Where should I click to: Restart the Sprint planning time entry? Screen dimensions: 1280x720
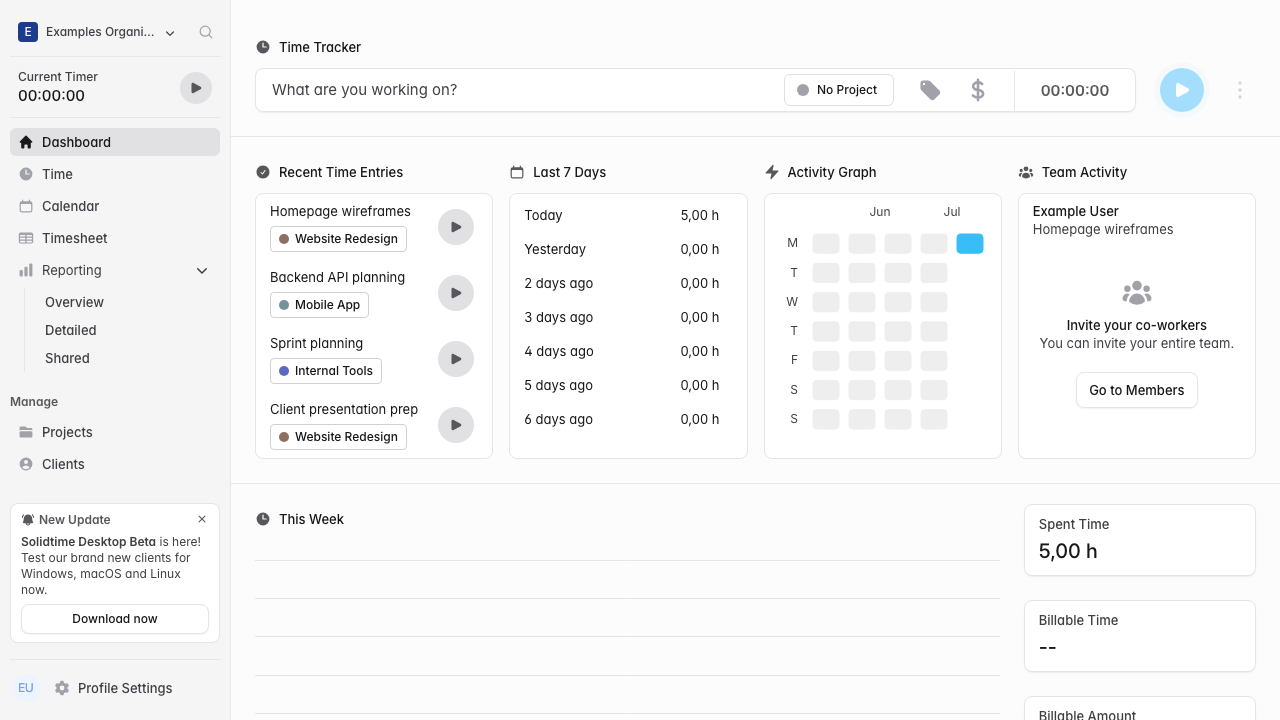pos(456,359)
